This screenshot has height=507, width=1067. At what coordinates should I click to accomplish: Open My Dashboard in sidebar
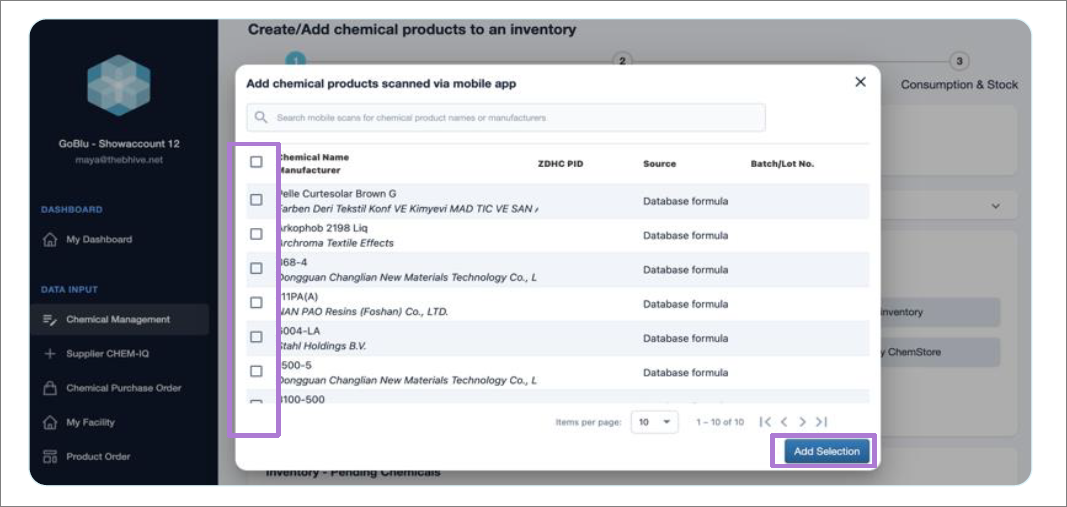(99, 240)
